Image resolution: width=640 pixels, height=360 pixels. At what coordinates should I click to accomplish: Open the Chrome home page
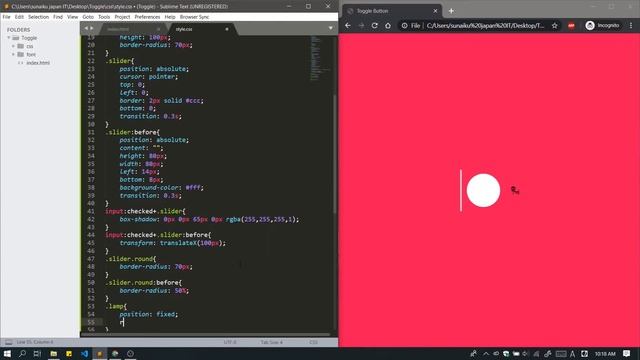388,25
